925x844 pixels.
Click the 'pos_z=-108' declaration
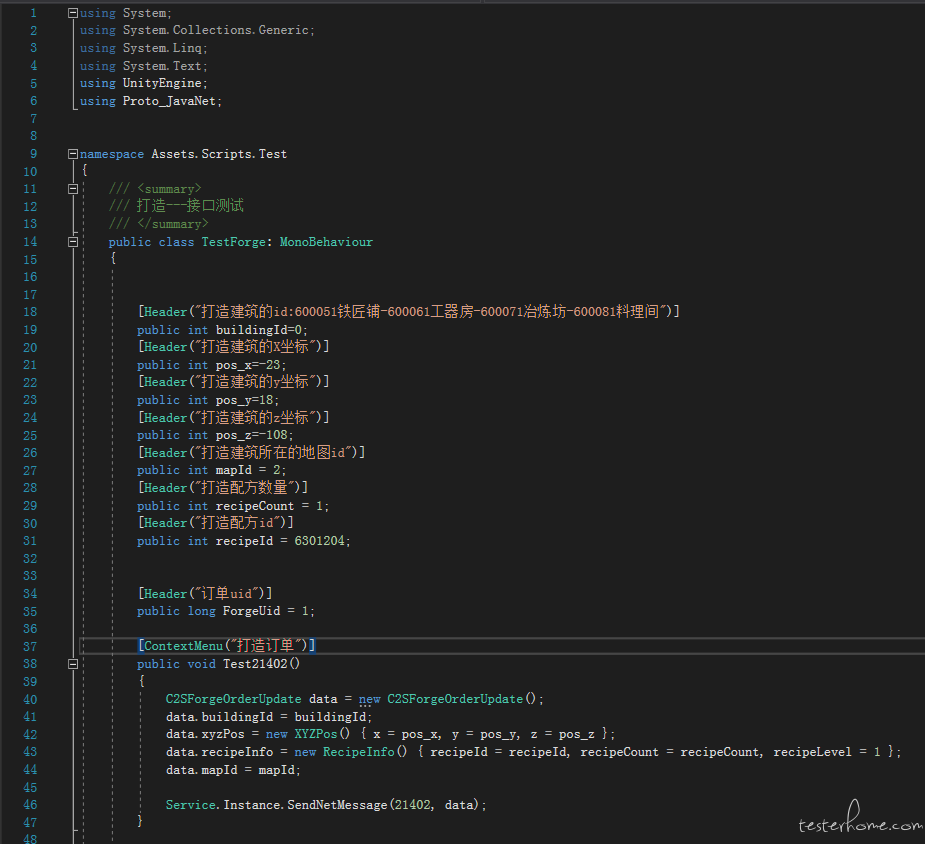[x=254, y=435]
